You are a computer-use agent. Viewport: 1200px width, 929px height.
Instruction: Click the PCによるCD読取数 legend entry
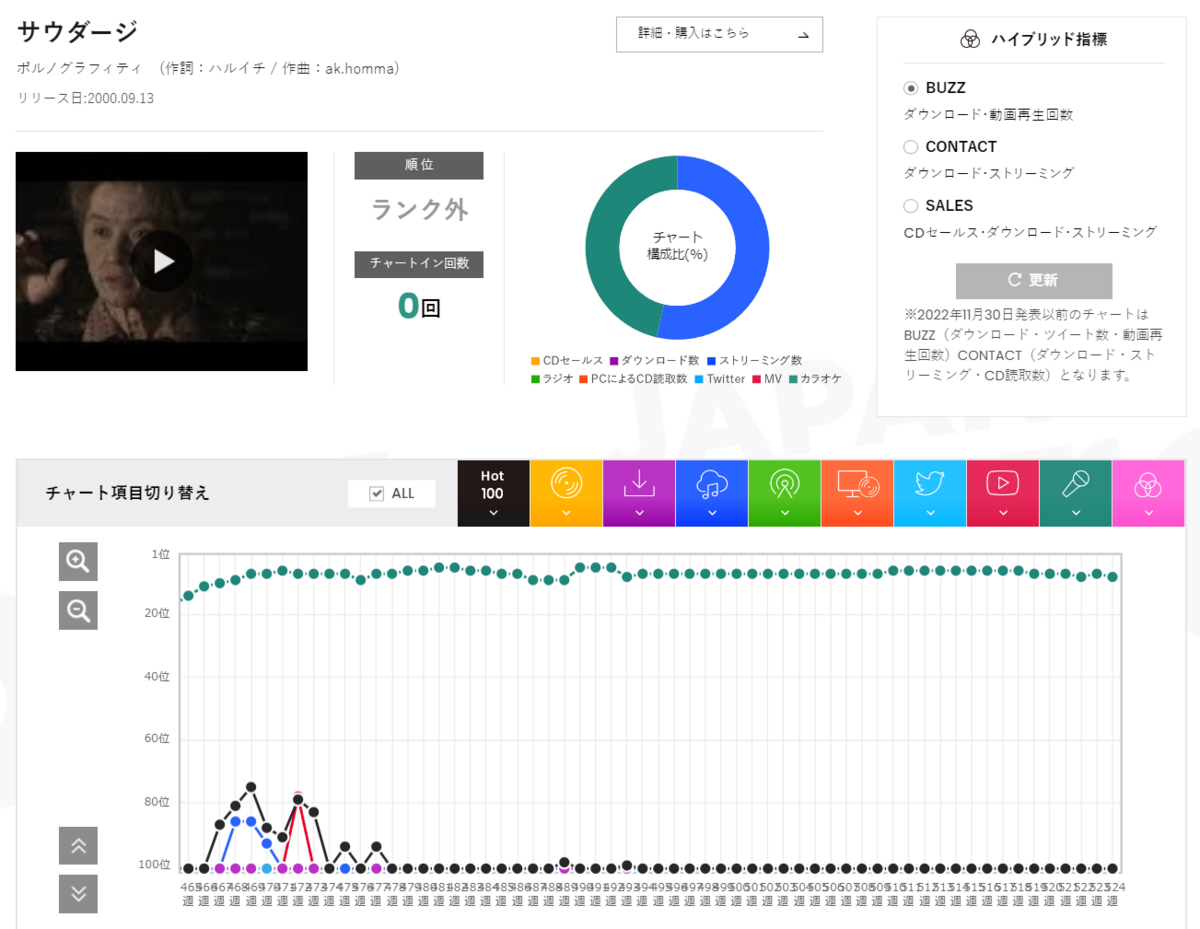pyautogui.click(x=634, y=380)
